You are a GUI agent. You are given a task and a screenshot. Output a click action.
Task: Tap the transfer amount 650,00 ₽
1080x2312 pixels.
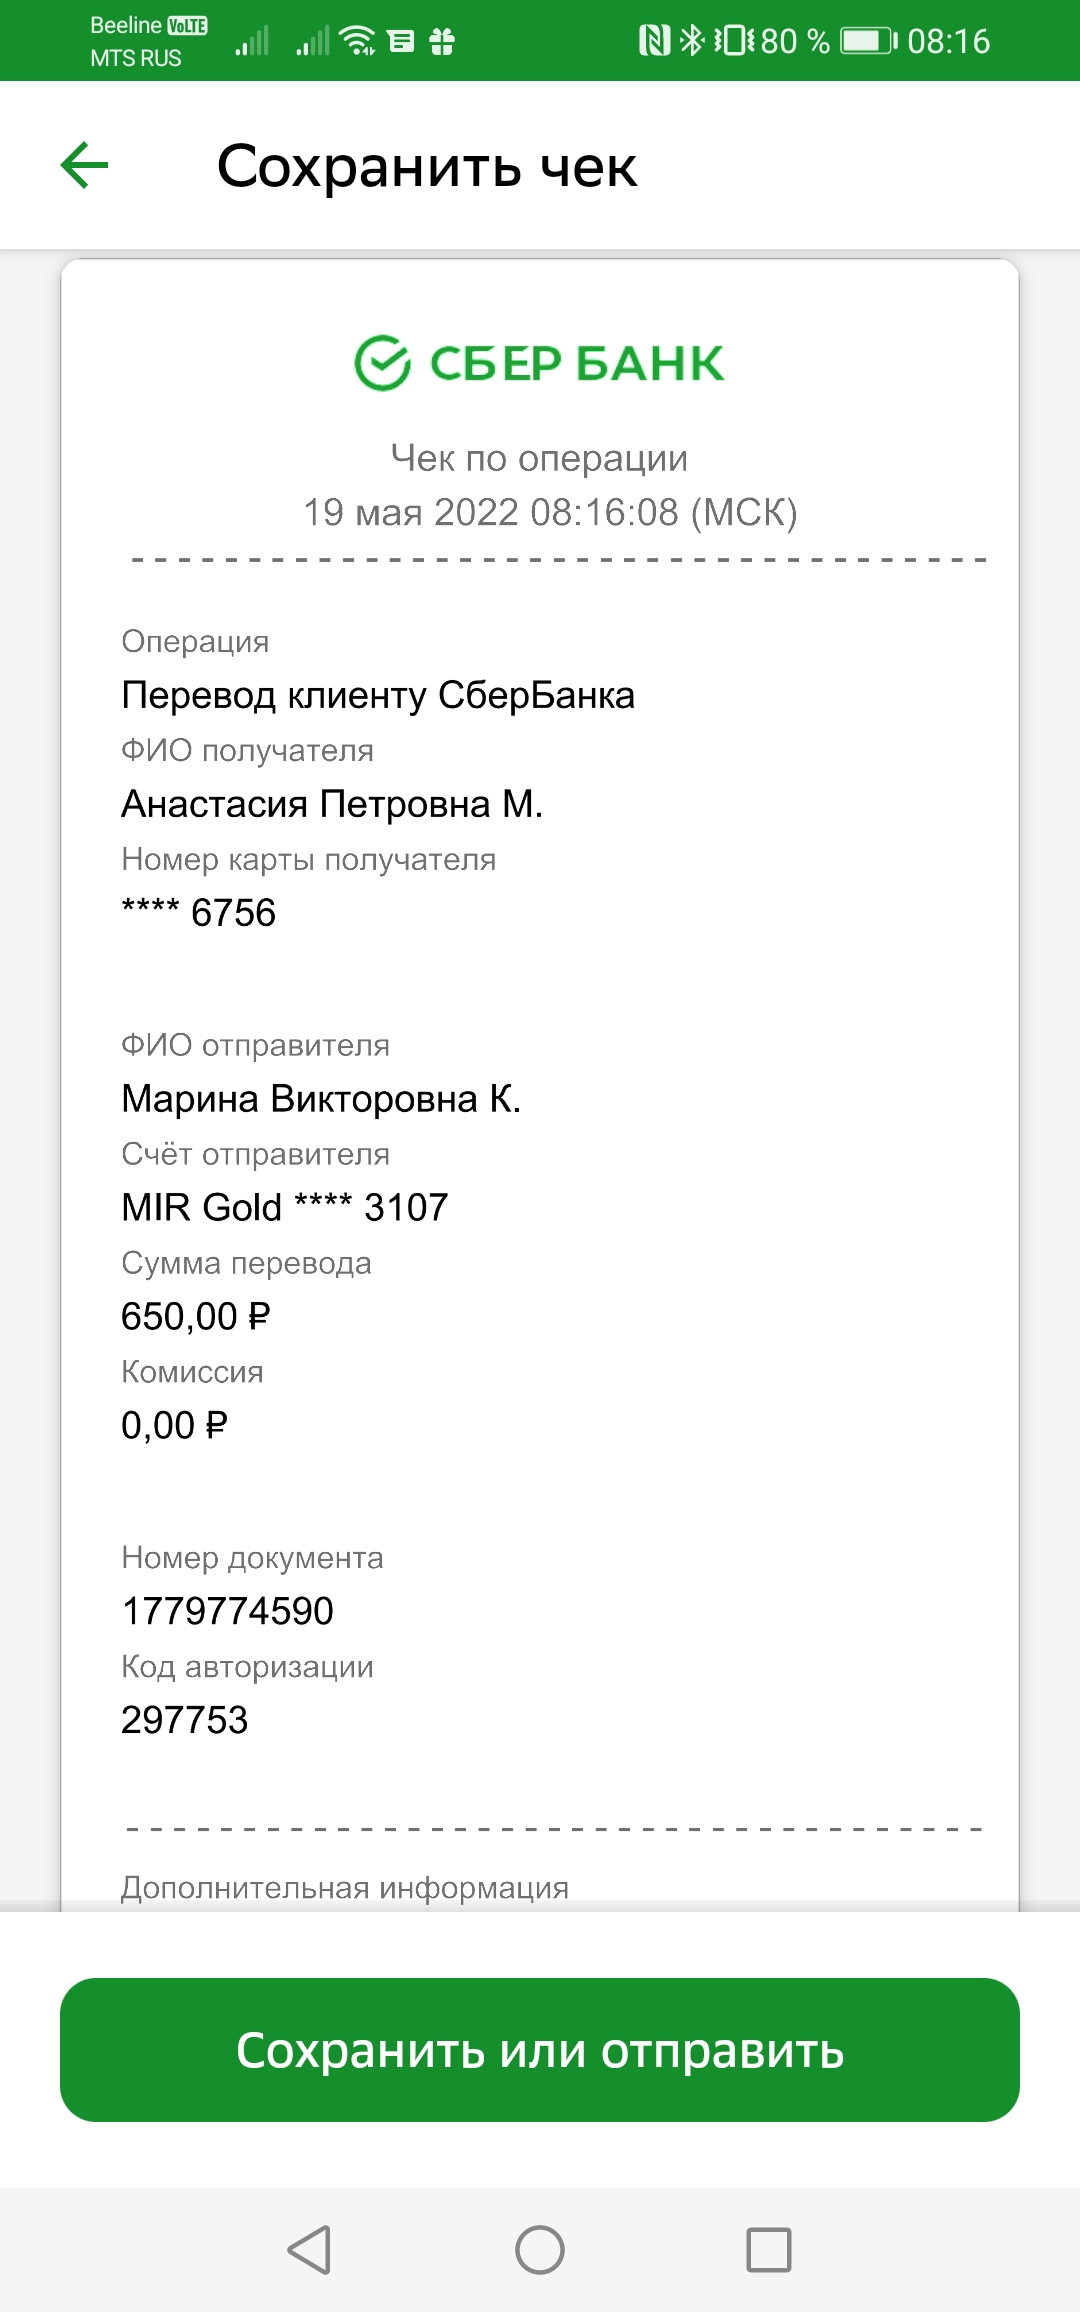[x=196, y=1317]
